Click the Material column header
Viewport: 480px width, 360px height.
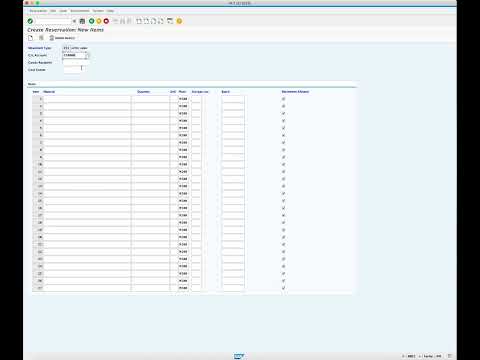pyautogui.click(x=49, y=92)
